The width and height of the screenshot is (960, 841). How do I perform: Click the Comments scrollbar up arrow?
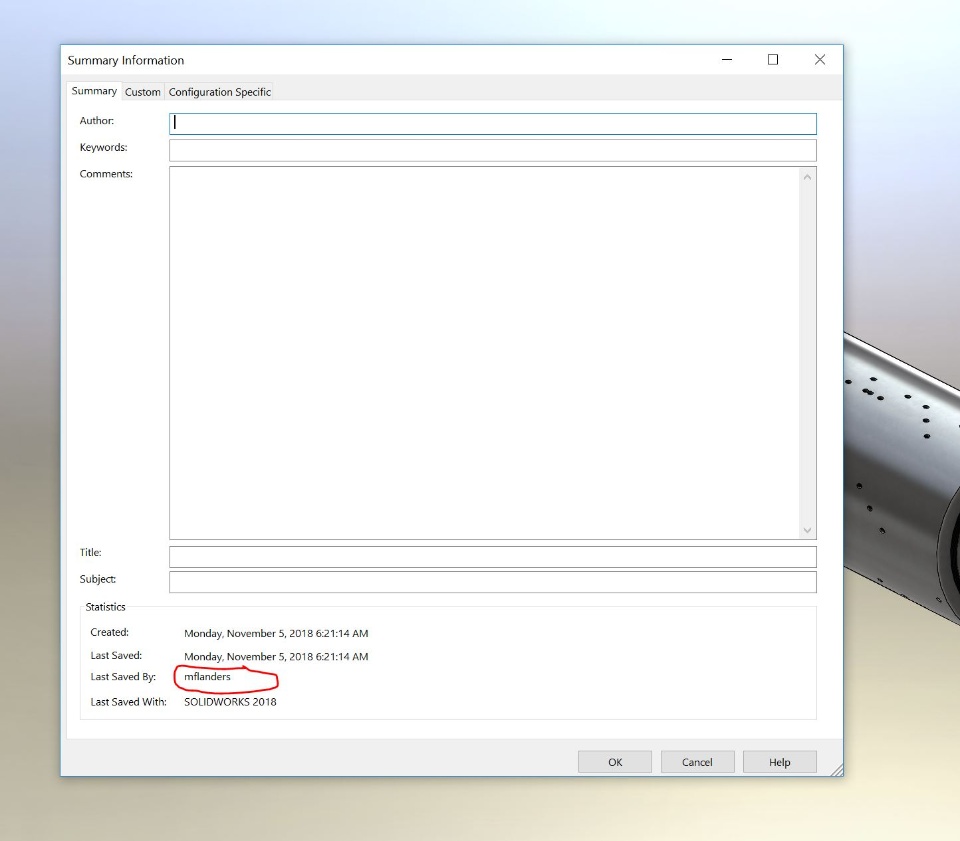click(x=807, y=177)
